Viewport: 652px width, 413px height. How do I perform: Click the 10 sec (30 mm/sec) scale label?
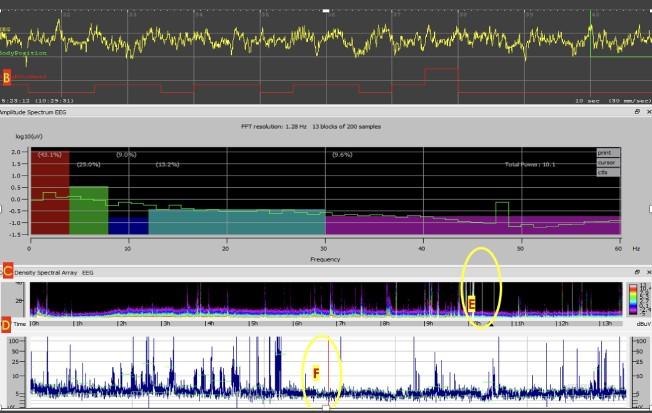pyautogui.click(x=613, y=101)
